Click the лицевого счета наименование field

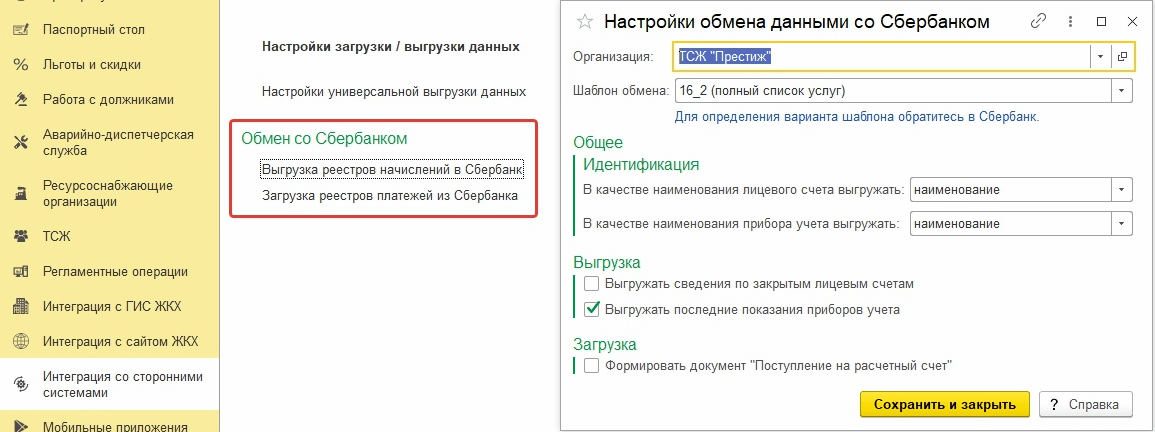click(x=1011, y=189)
